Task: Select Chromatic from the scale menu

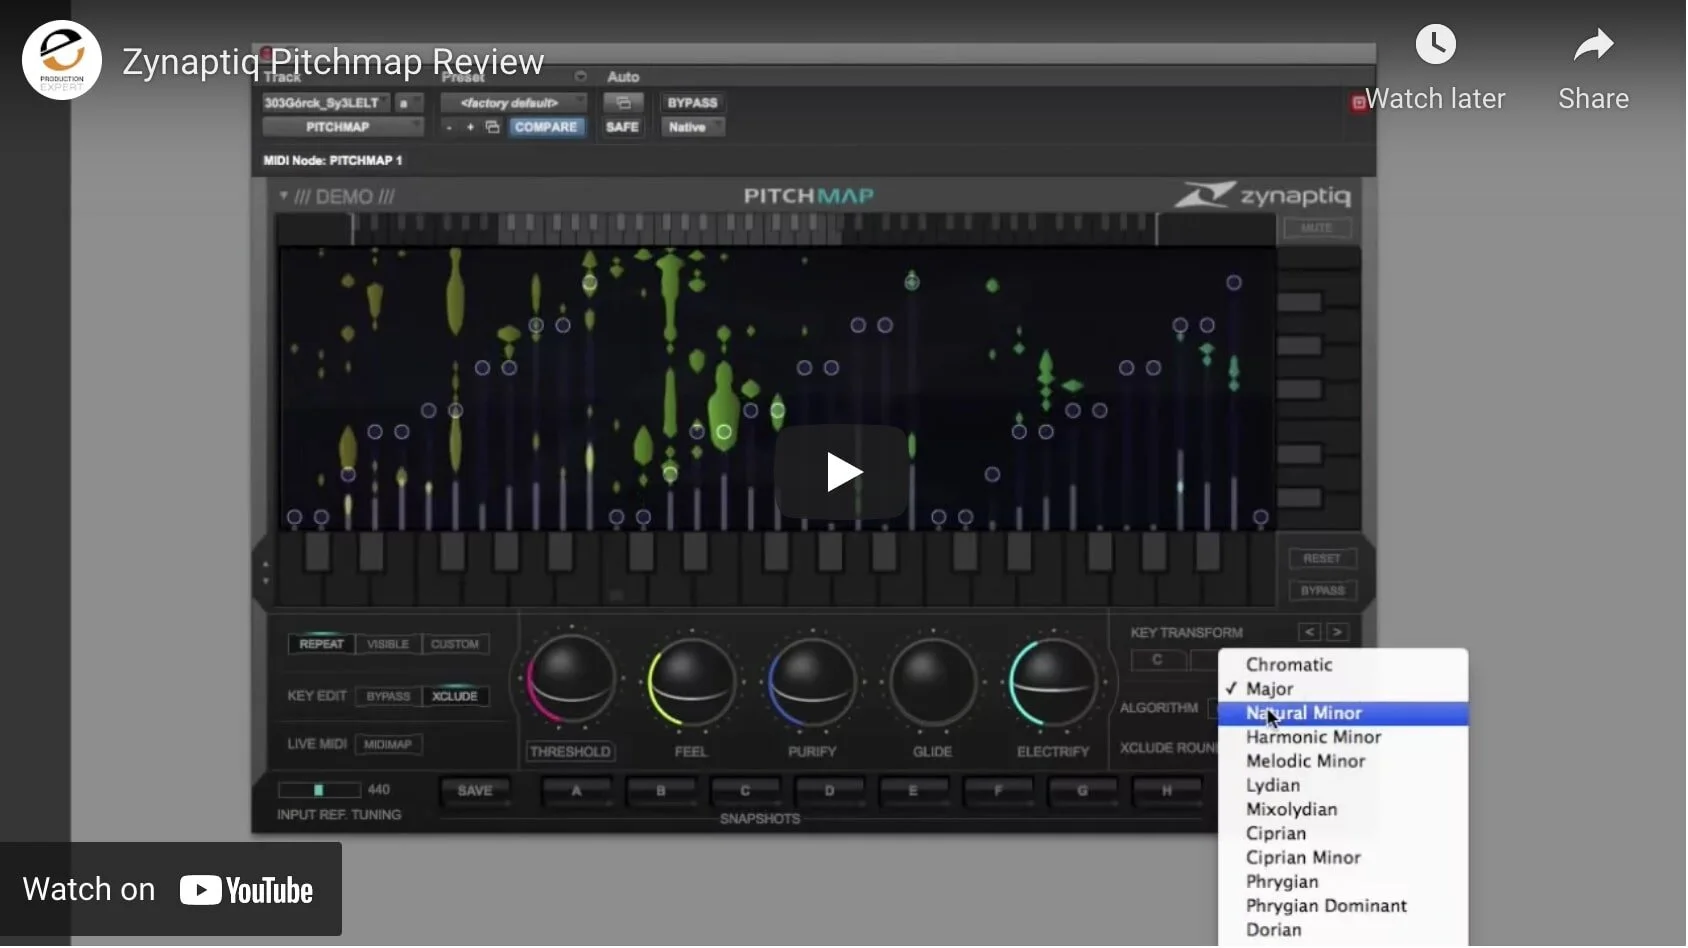Action: (x=1343, y=665)
